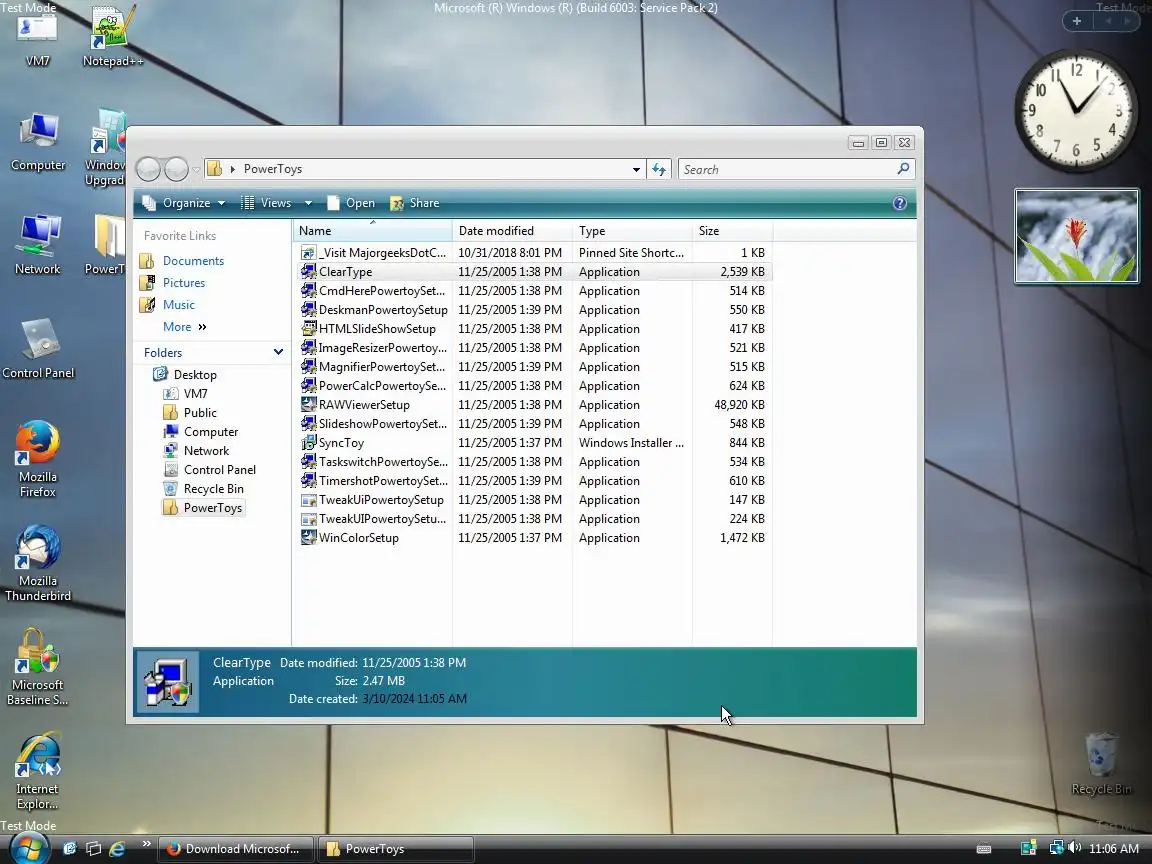The width and height of the screenshot is (1152, 864).
Task: Select the Internet Explorer desktop icon
Action: (37, 771)
